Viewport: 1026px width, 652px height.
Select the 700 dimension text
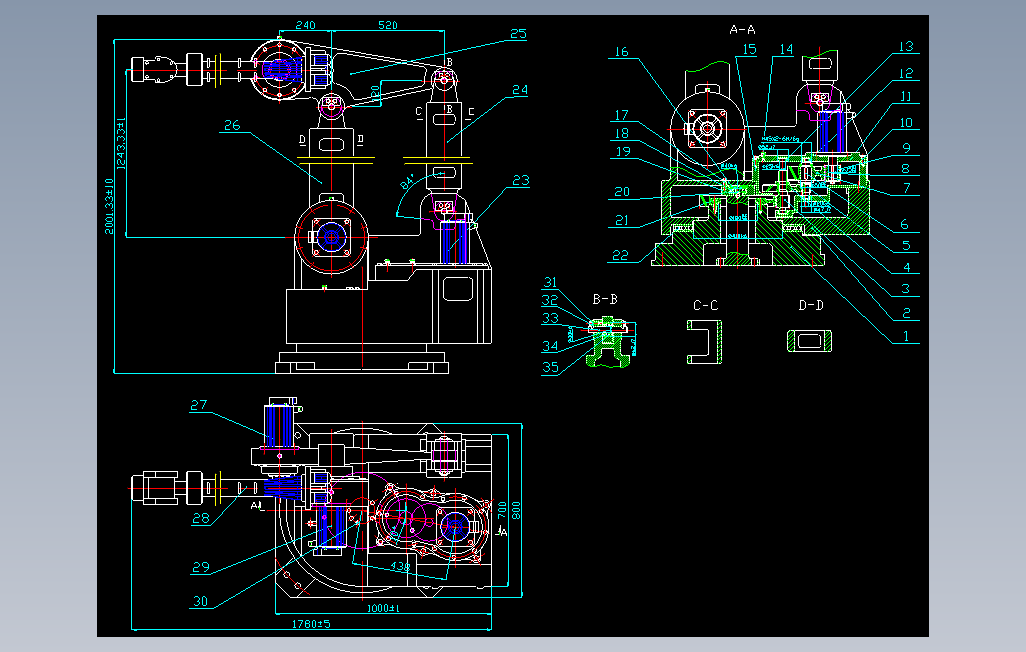[502, 510]
